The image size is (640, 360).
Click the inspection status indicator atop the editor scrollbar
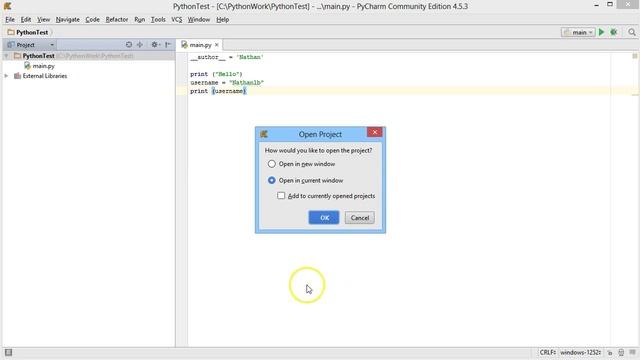pyautogui.click(x=635, y=56)
